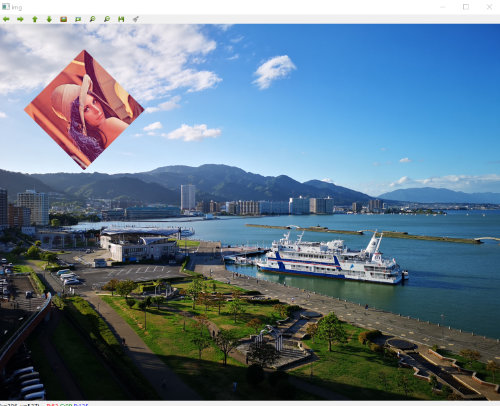The width and height of the screenshot is (500, 406).
Task: Pan the image up with the up arrow
Action: (x=35, y=19)
